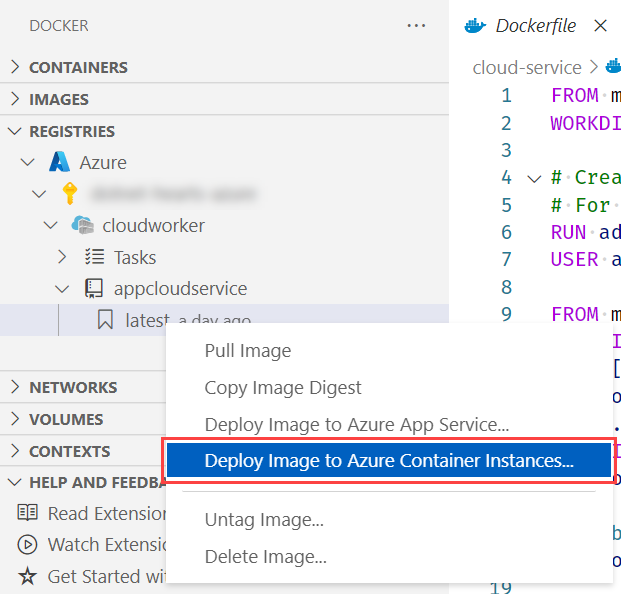The image size is (621, 594).
Task: Switch to the Dockerfile tab
Action: pos(536,26)
